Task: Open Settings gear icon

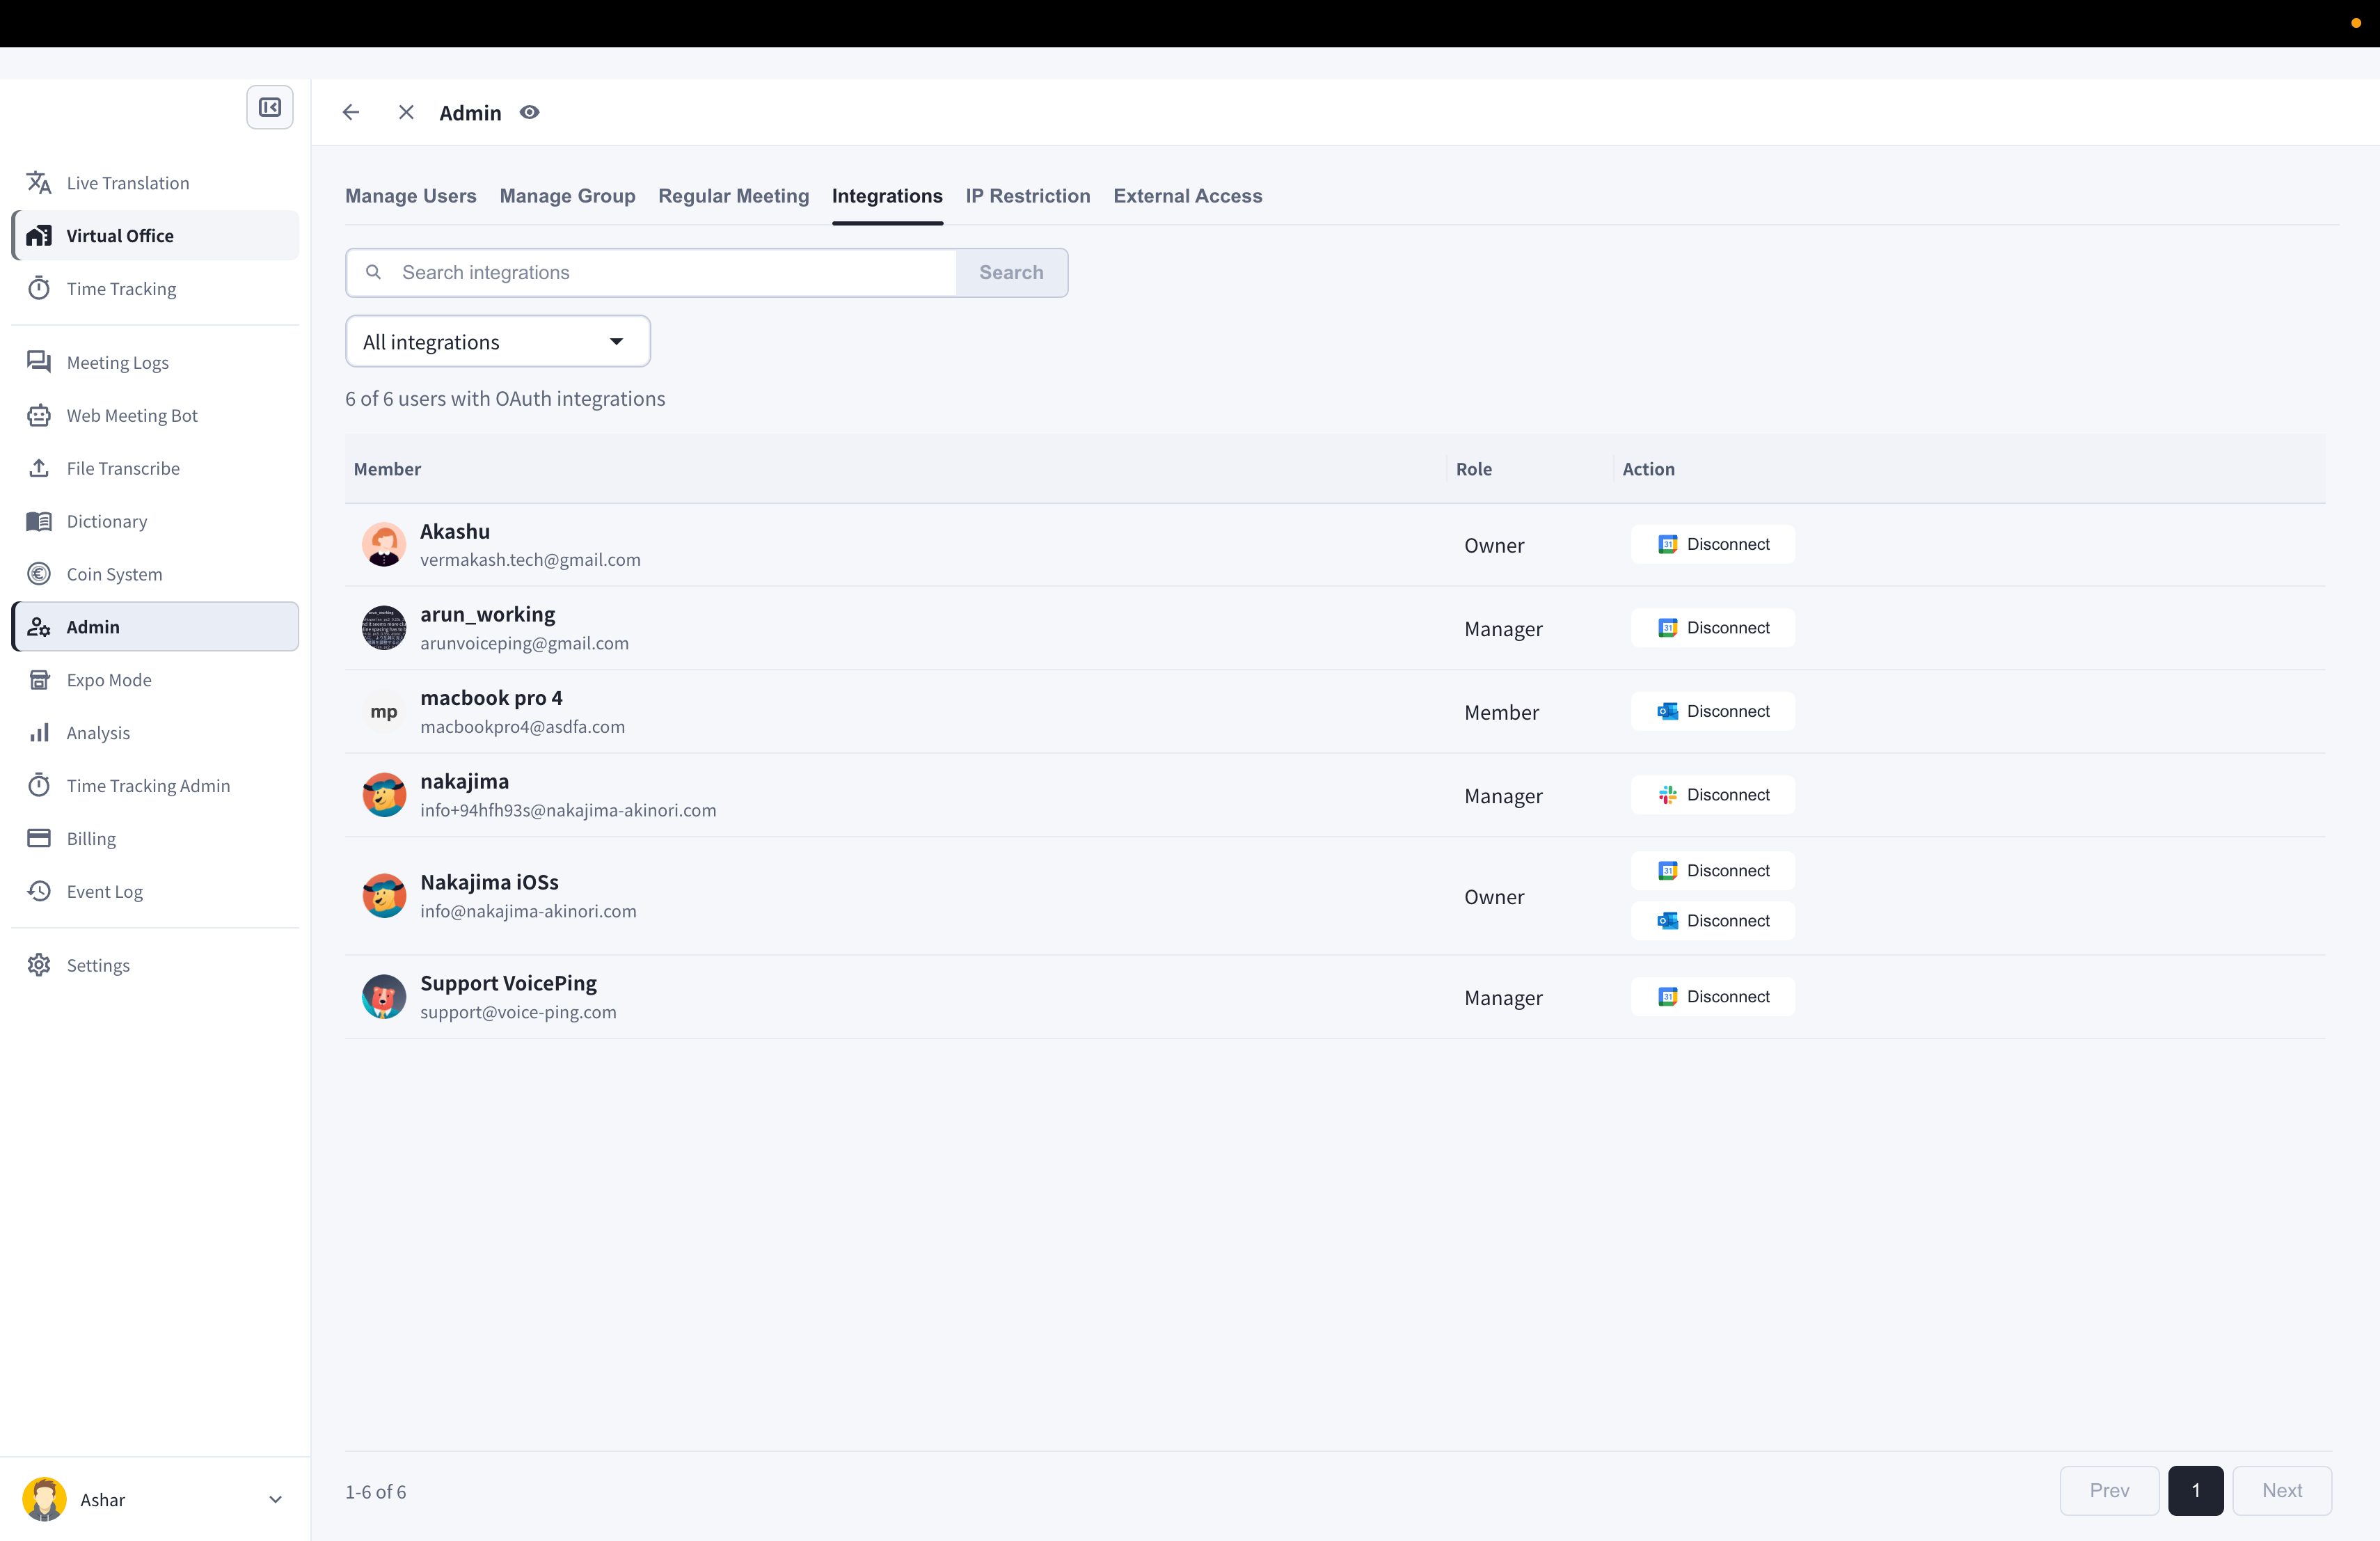Action: coord(39,965)
